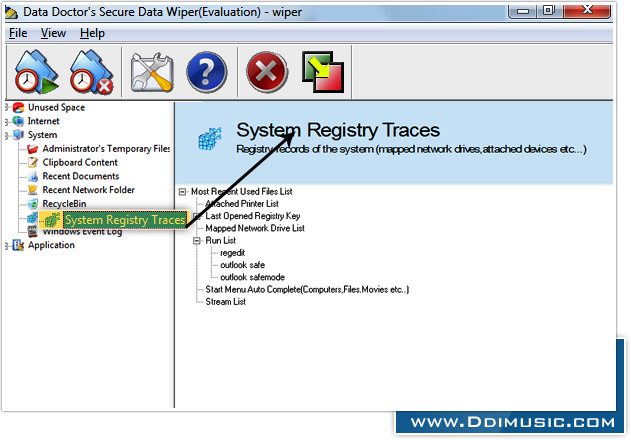Click the blue registry cubes icon in header
631x440 pixels.
210,139
